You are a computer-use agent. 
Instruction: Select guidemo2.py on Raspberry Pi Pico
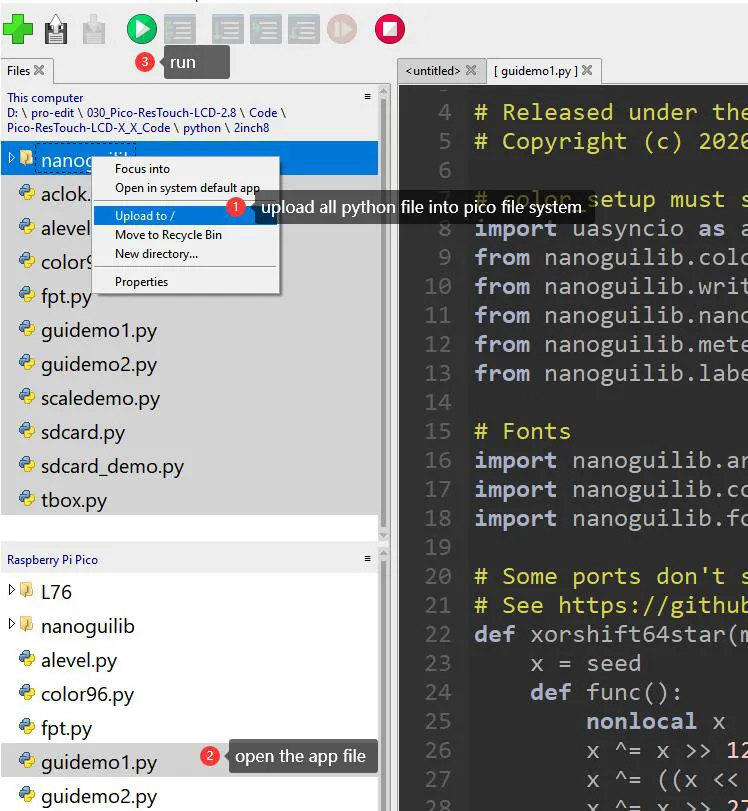[x=99, y=797]
